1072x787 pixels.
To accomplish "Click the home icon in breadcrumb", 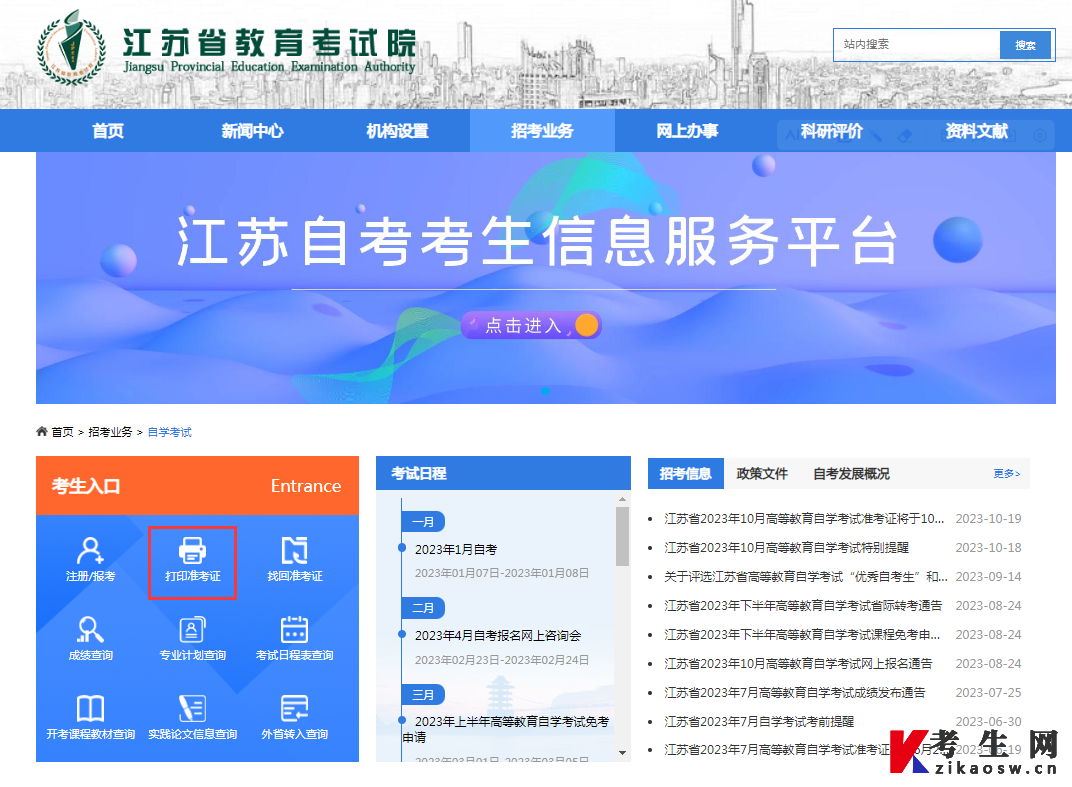I will click(42, 431).
